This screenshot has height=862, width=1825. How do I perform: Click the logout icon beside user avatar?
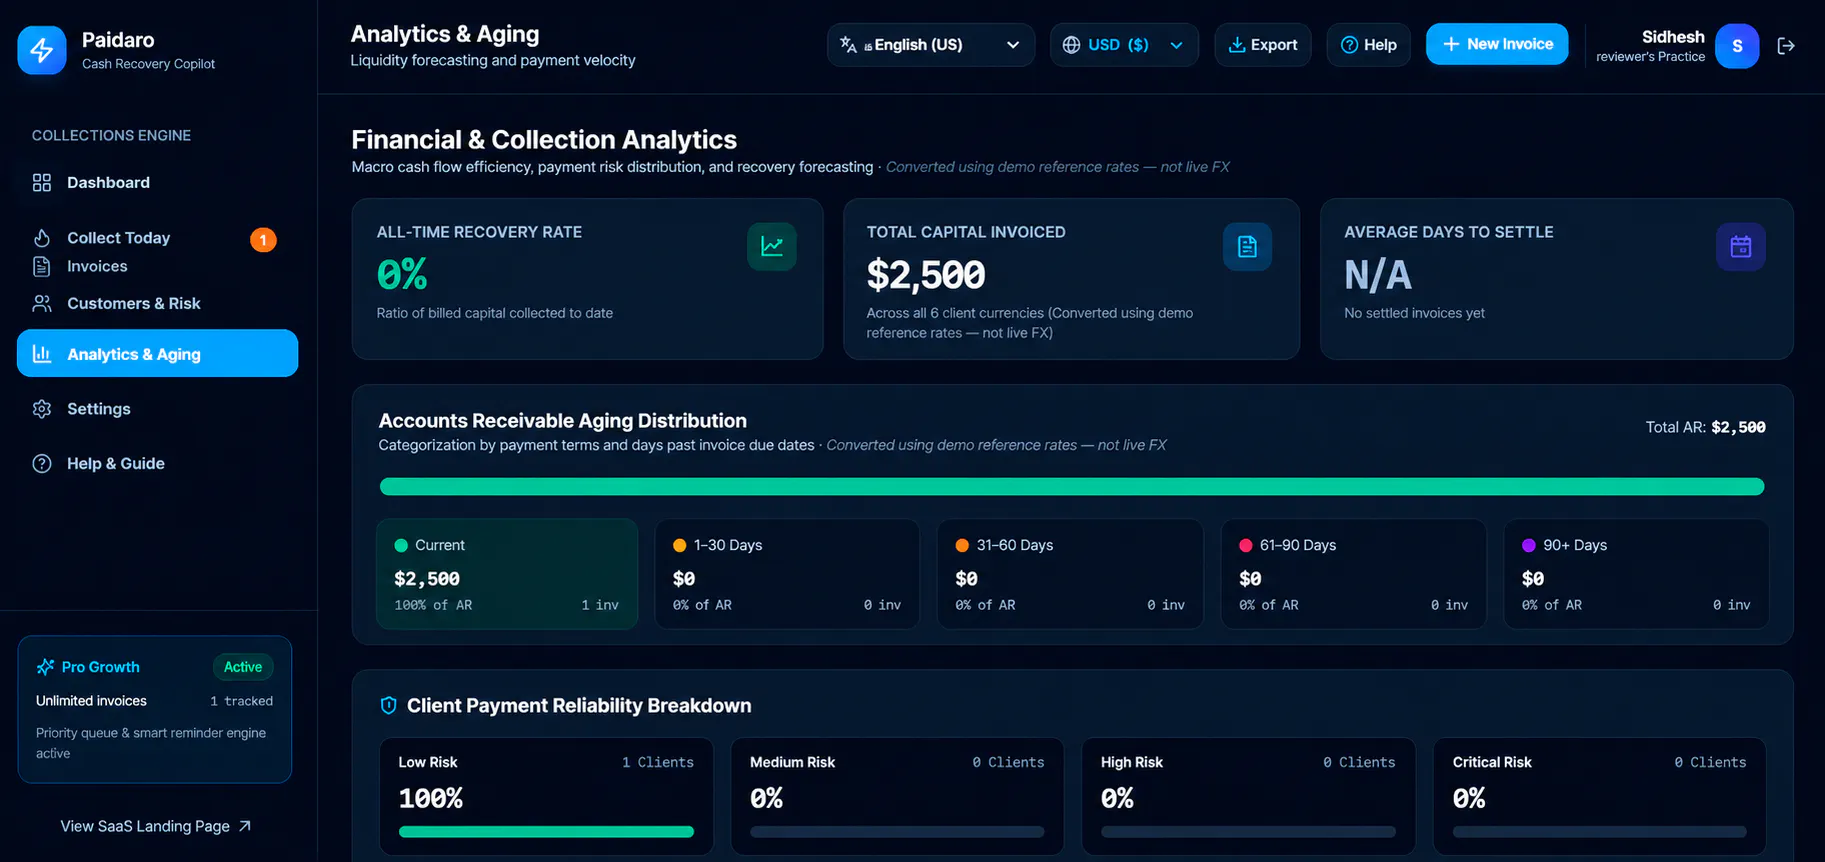point(1786,46)
